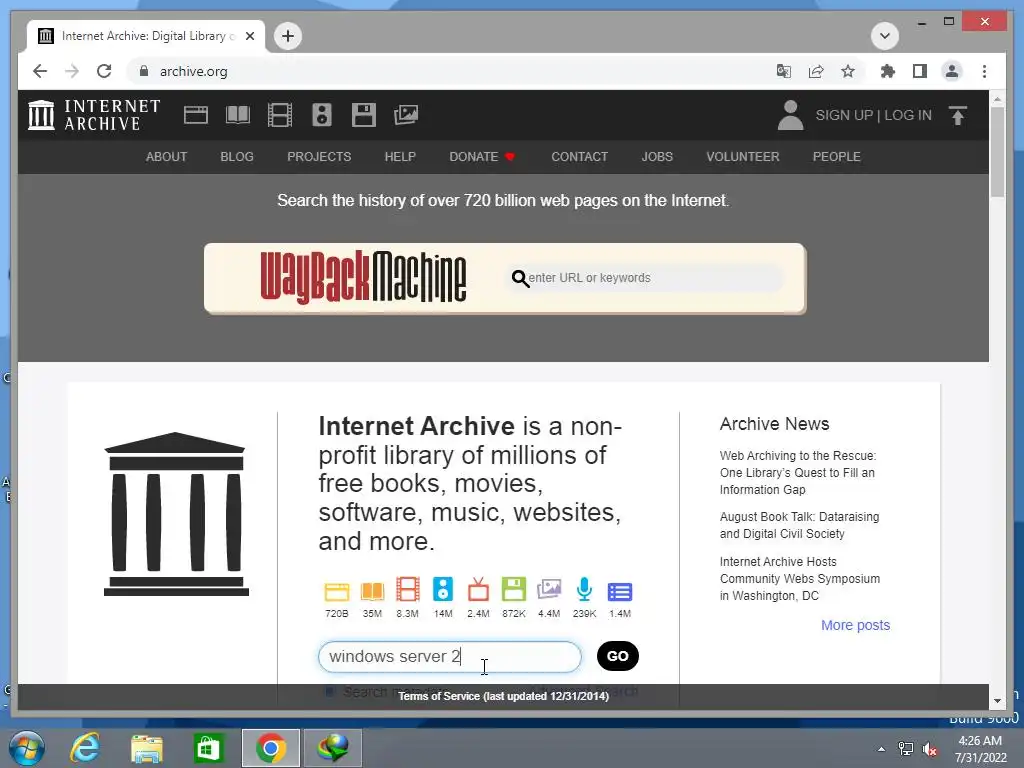Click the taskbar clock showing 4:26 AM
The image size is (1024, 768).
coord(980,749)
